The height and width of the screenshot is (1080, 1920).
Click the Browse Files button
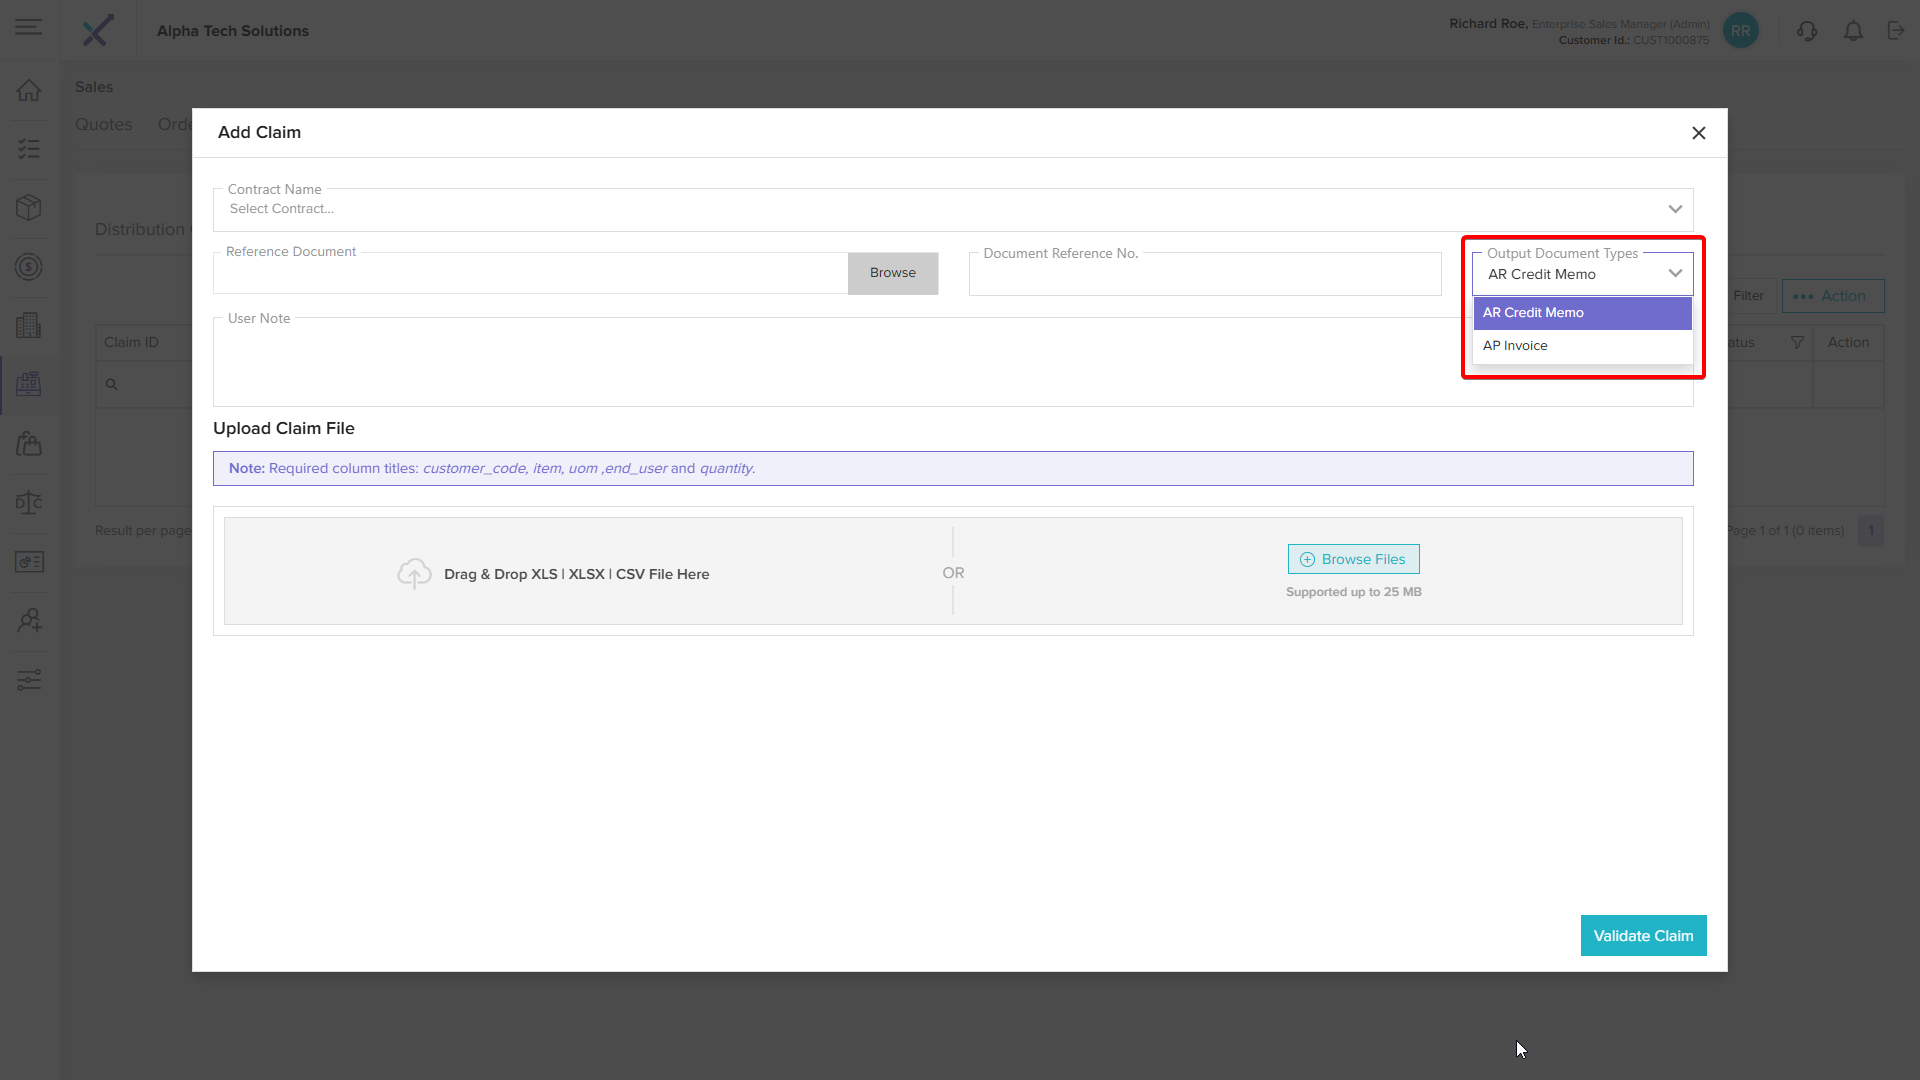click(x=1353, y=559)
